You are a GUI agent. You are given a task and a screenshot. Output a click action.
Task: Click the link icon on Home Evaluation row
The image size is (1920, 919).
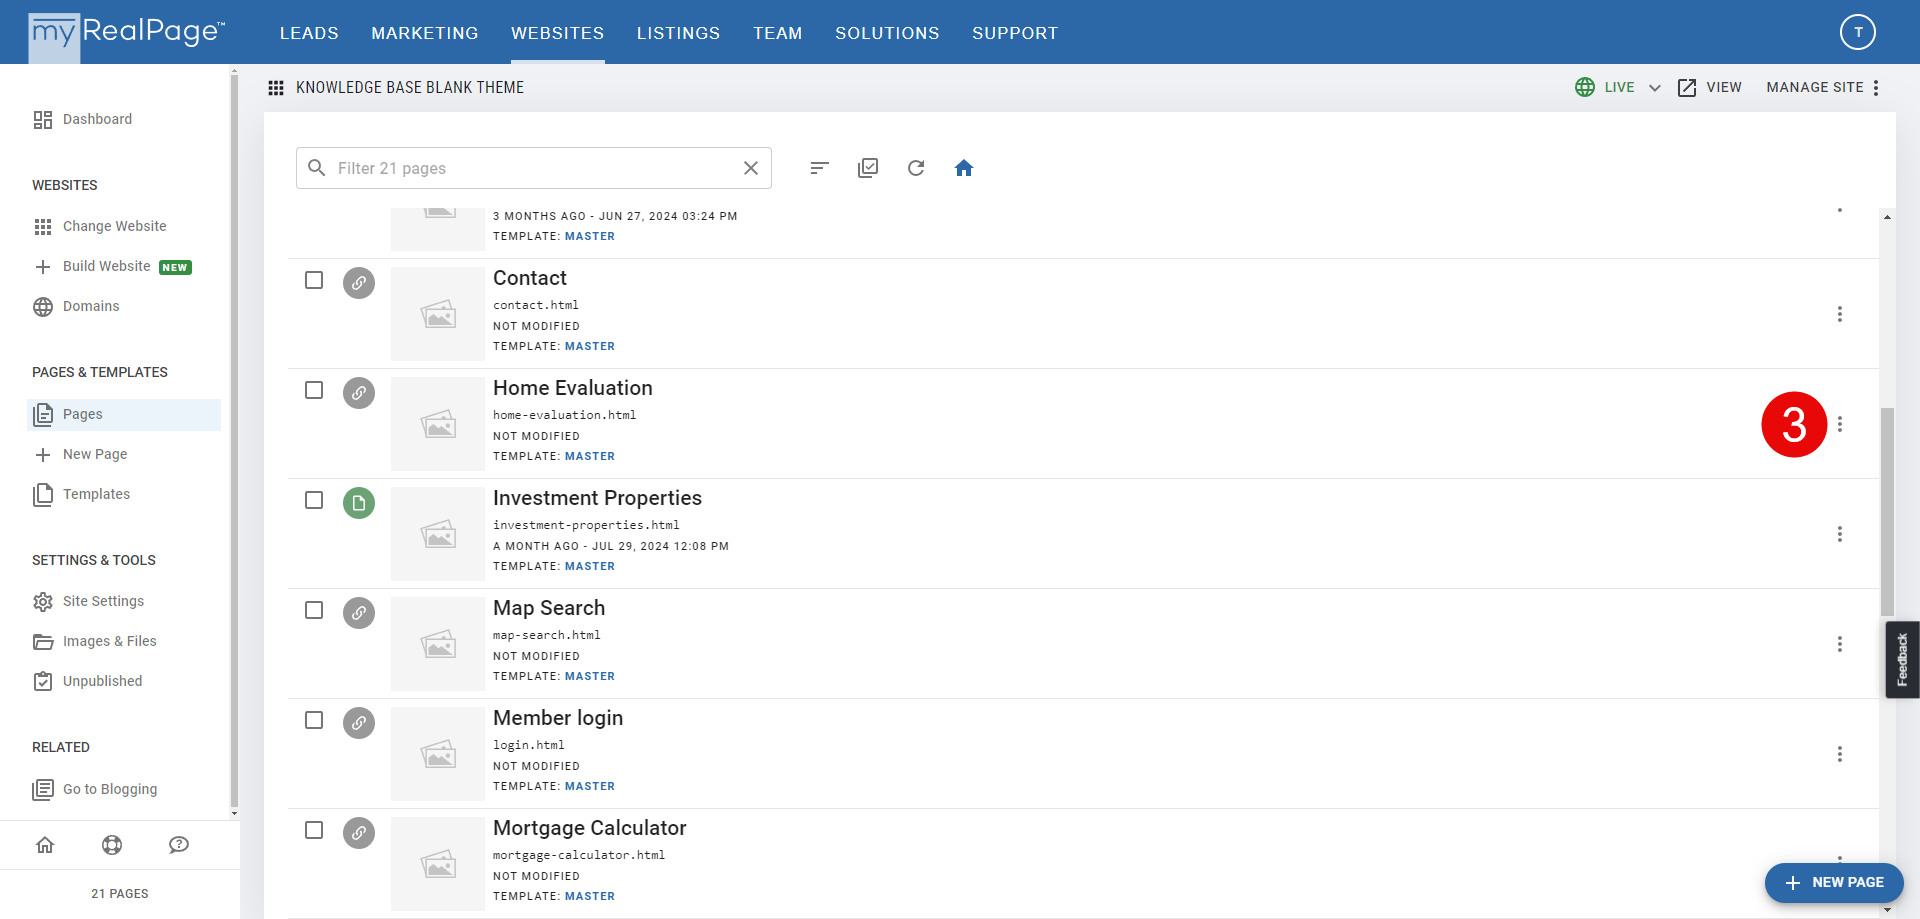[x=359, y=393]
